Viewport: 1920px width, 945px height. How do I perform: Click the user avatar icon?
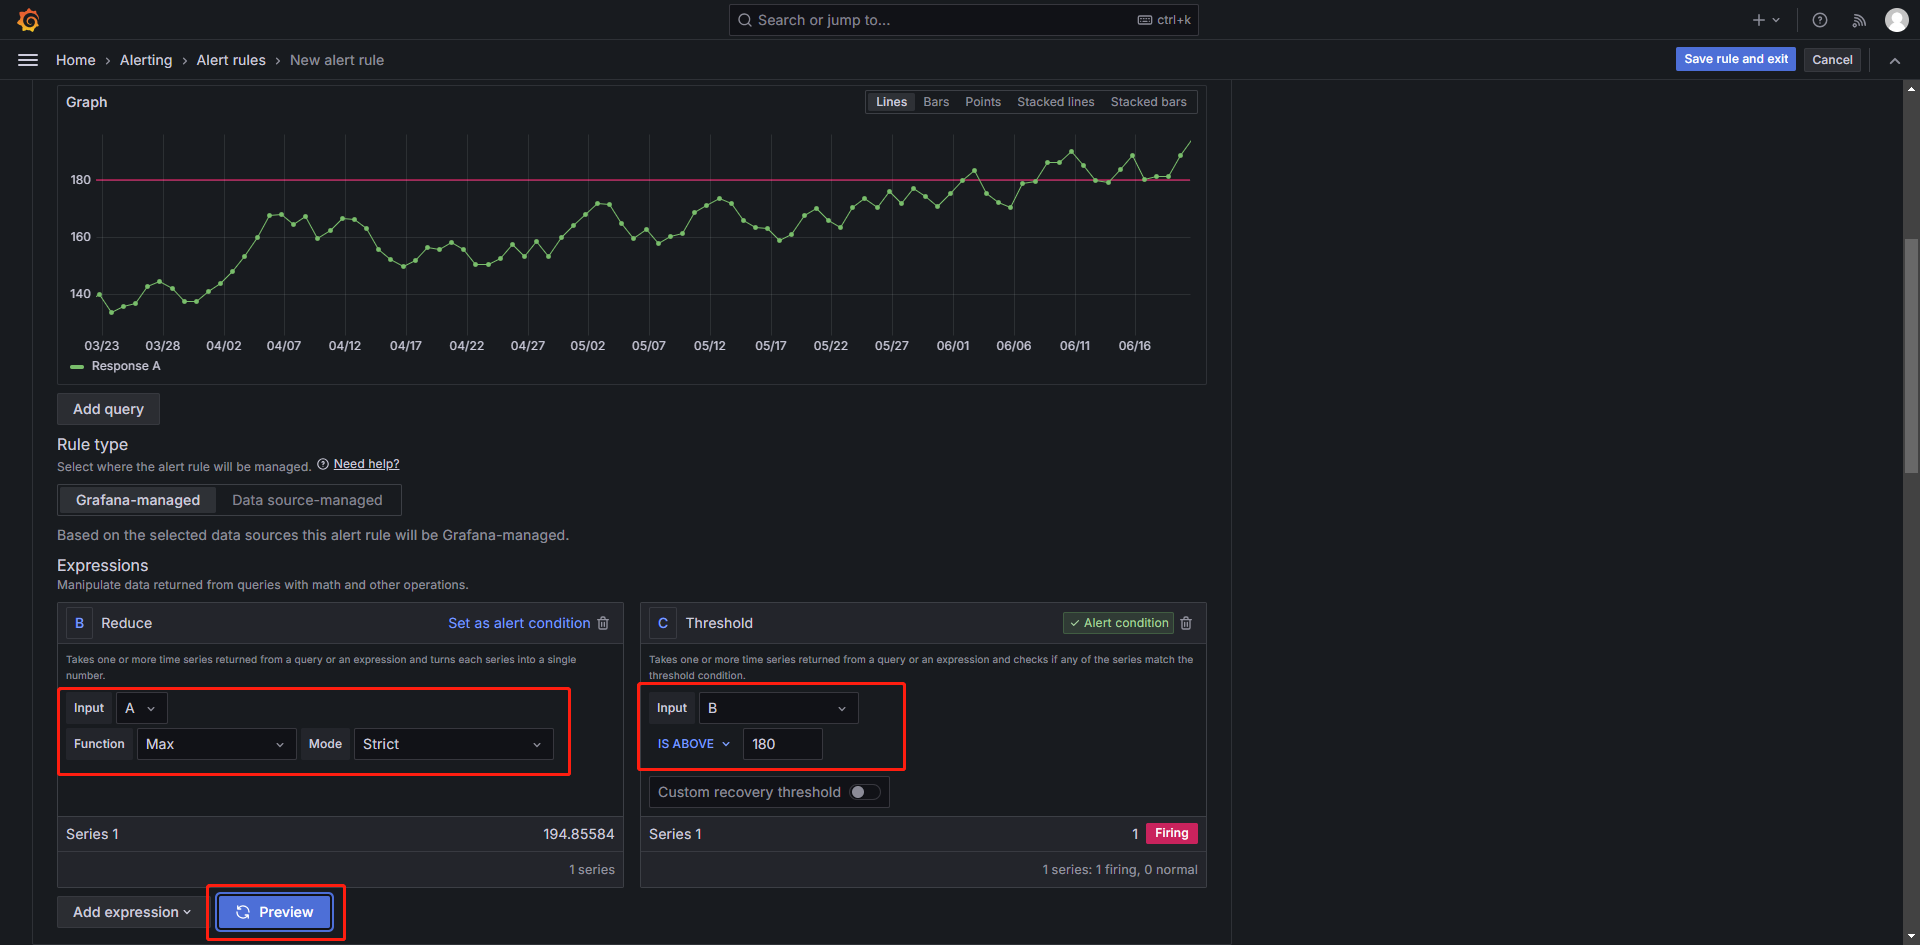[1896, 20]
